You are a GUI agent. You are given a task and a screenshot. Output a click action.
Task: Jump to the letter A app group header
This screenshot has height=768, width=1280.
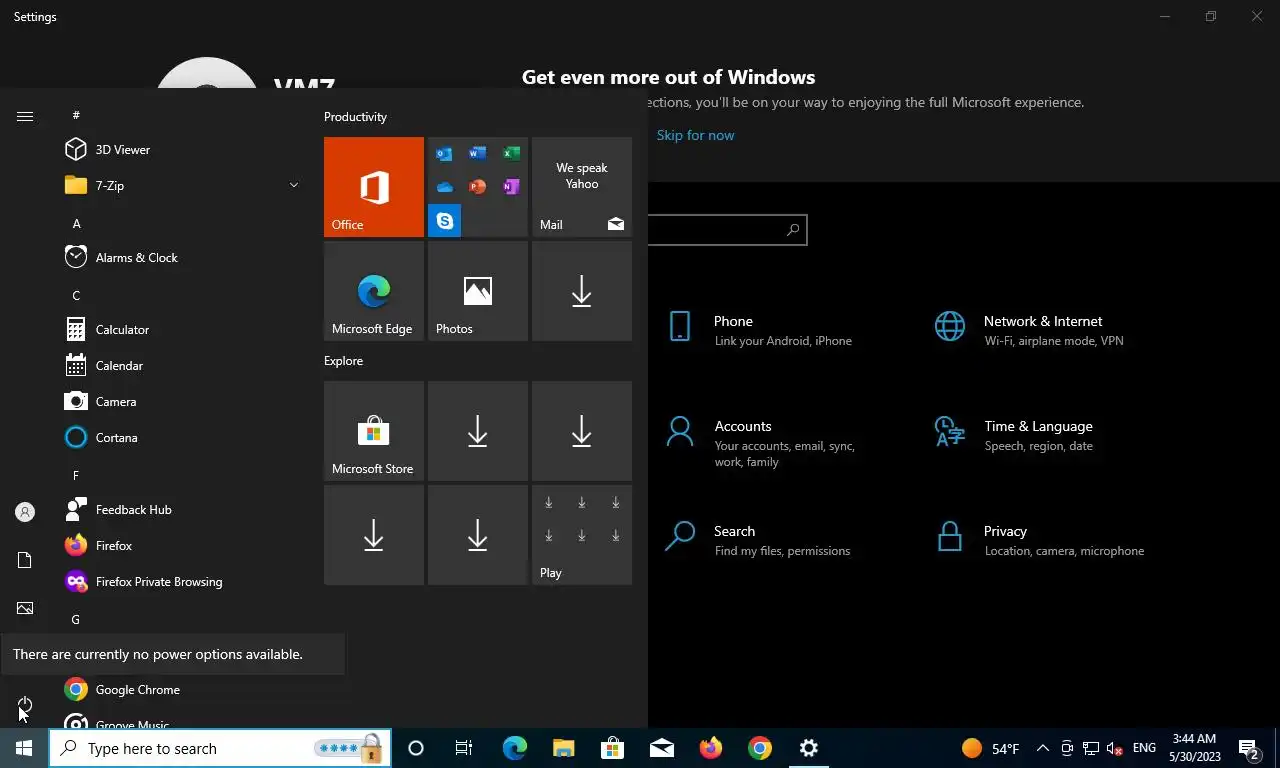(77, 223)
